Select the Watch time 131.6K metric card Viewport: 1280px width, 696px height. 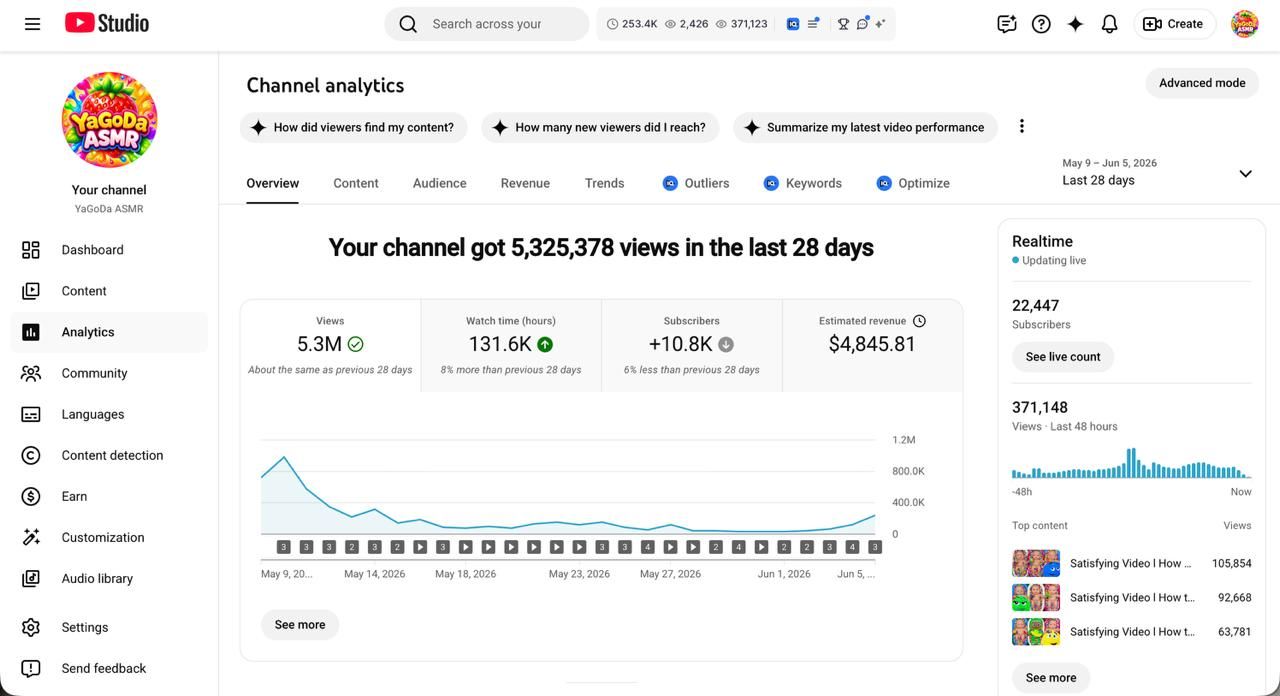point(511,345)
